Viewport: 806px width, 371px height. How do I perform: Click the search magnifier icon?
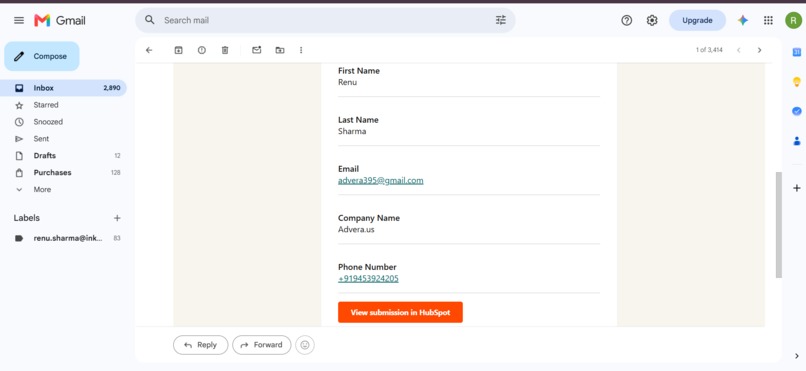pyautogui.click(x=150, y=20)
